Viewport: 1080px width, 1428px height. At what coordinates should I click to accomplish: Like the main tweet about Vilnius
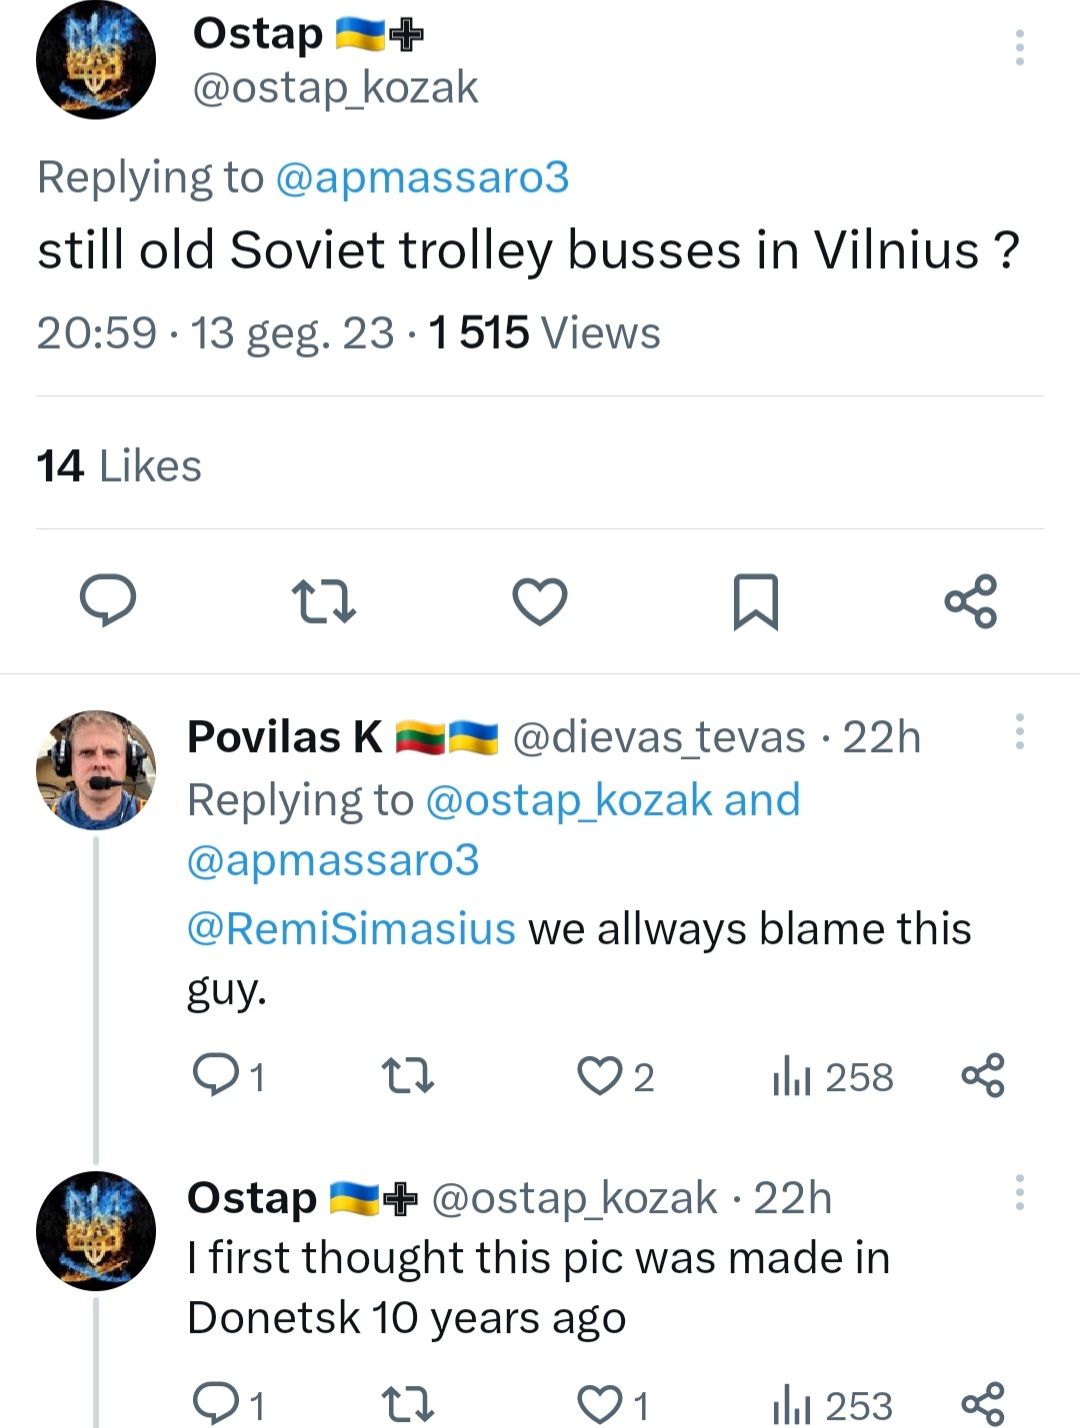(540, 602)
